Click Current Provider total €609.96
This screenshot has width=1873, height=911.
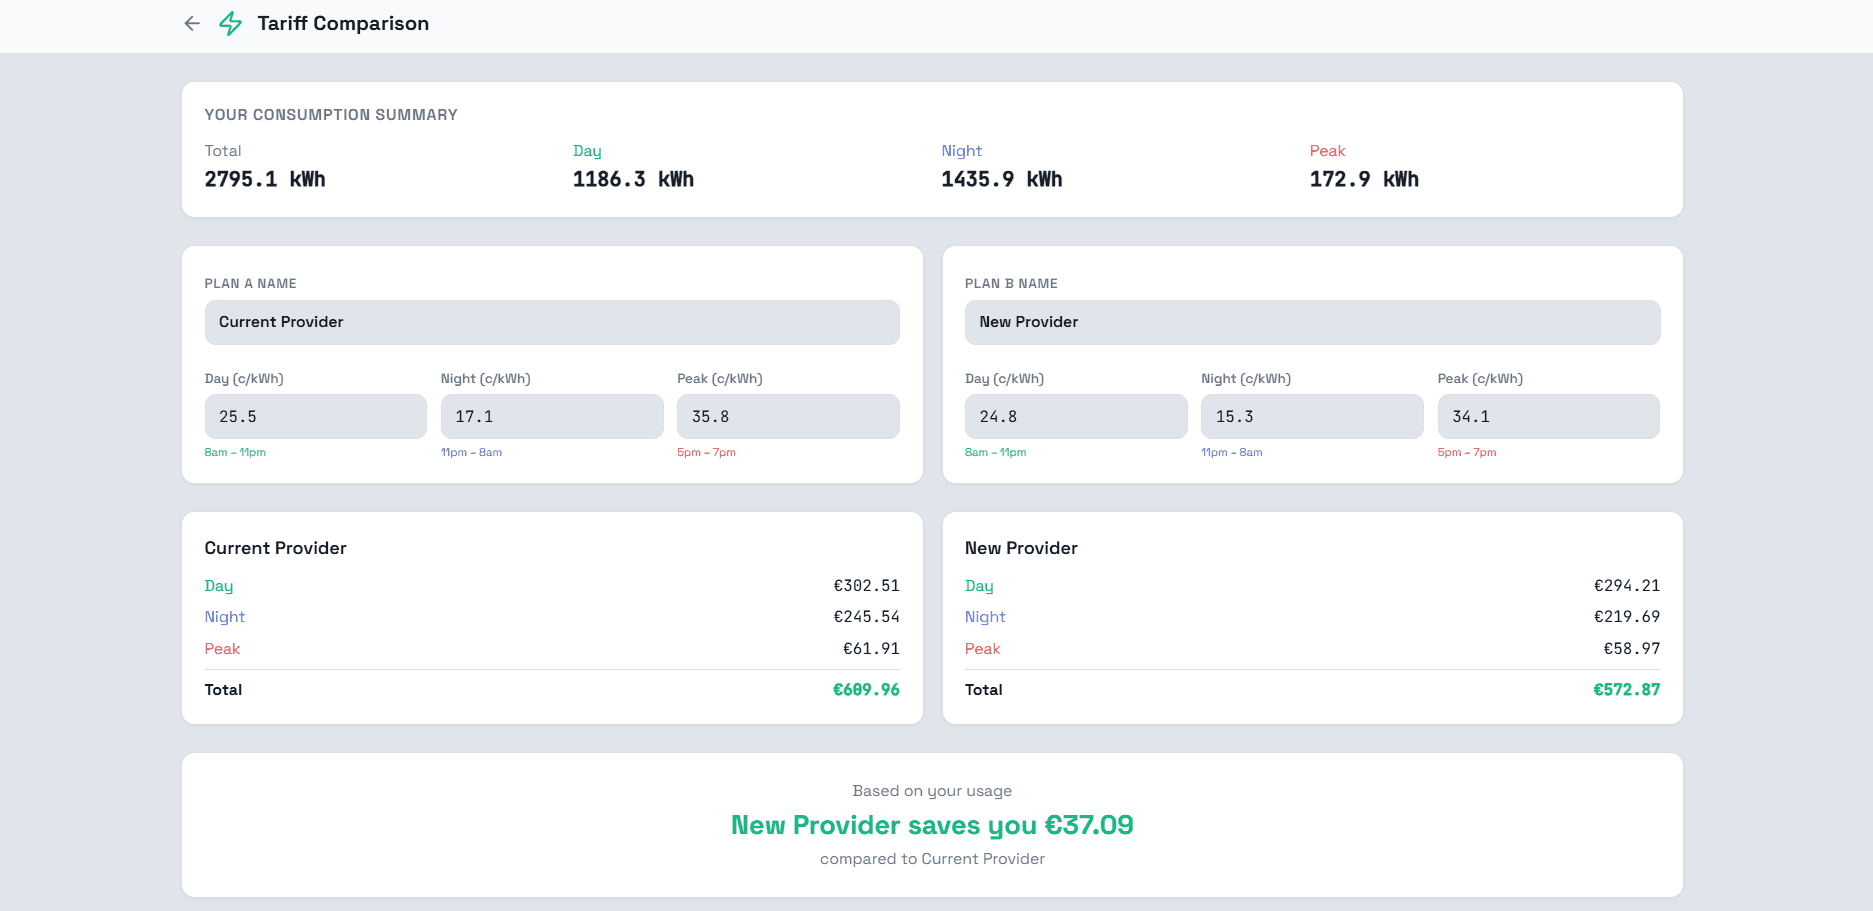pos(866,689)
